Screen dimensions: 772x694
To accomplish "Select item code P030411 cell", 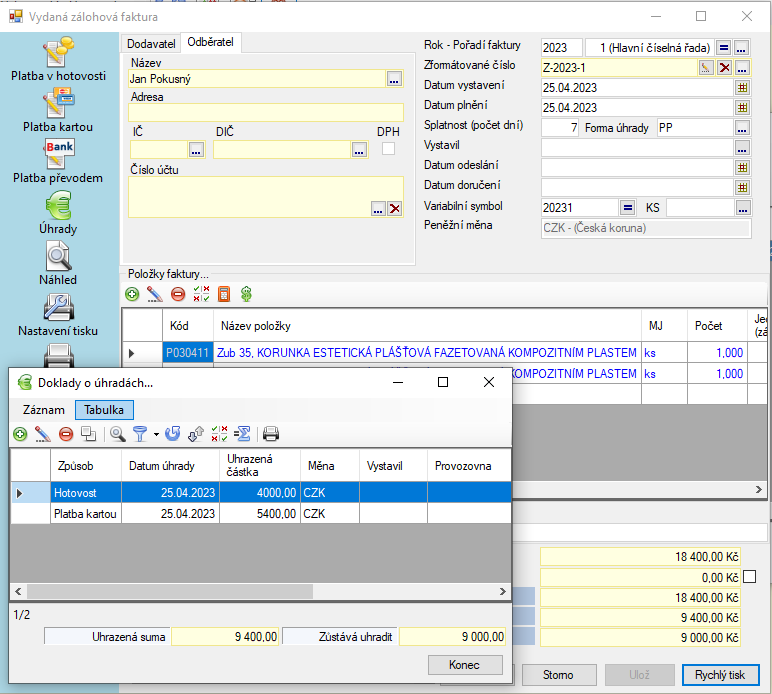I will [x=188, y=353].
